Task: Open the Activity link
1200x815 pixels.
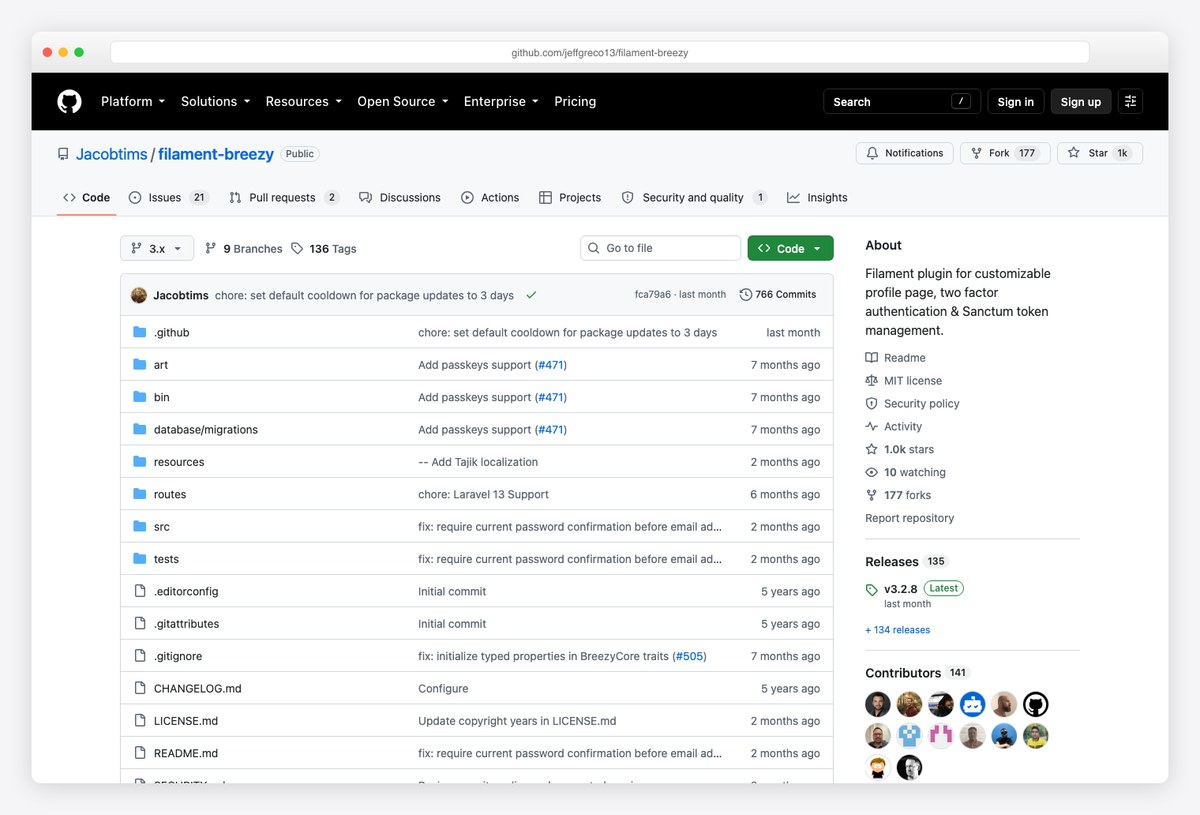Action: tap(893, 427)
